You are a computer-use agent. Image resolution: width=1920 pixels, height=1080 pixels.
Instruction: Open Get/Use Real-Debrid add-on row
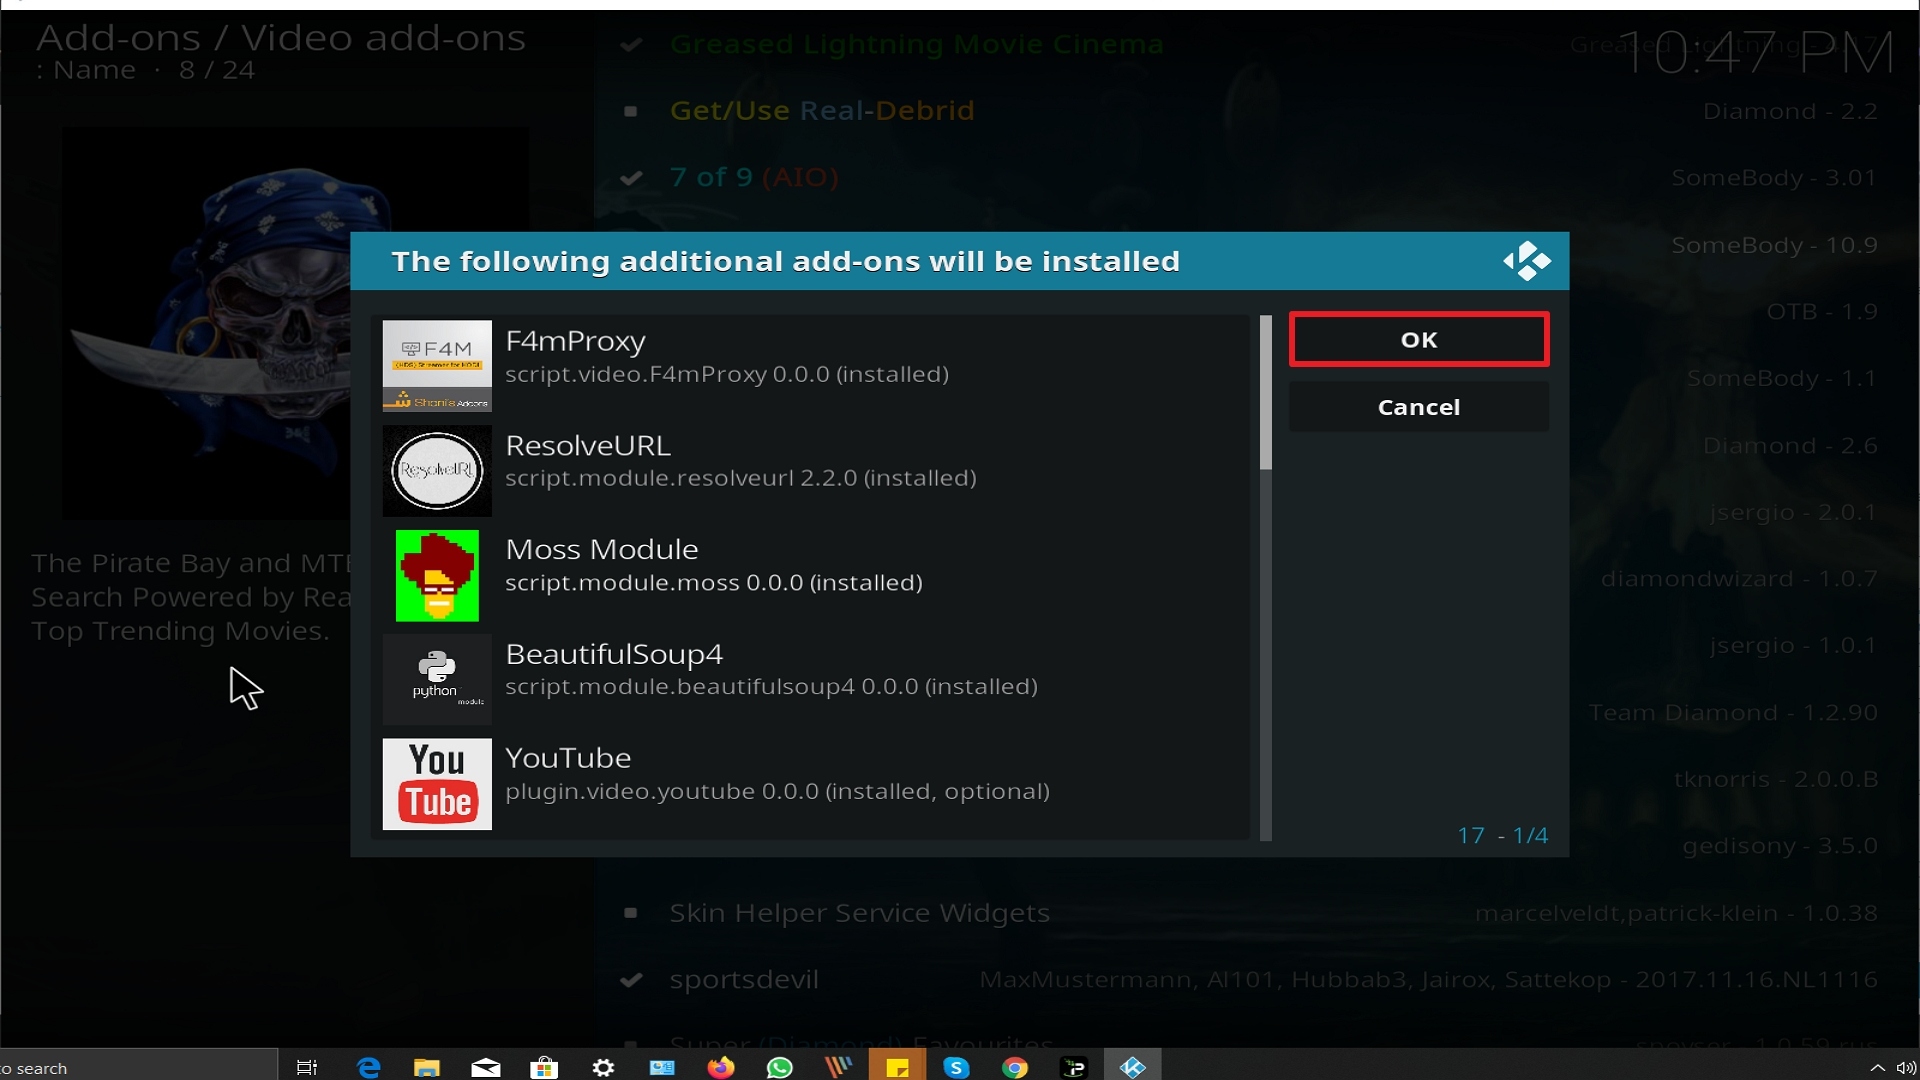pos(821,110)
